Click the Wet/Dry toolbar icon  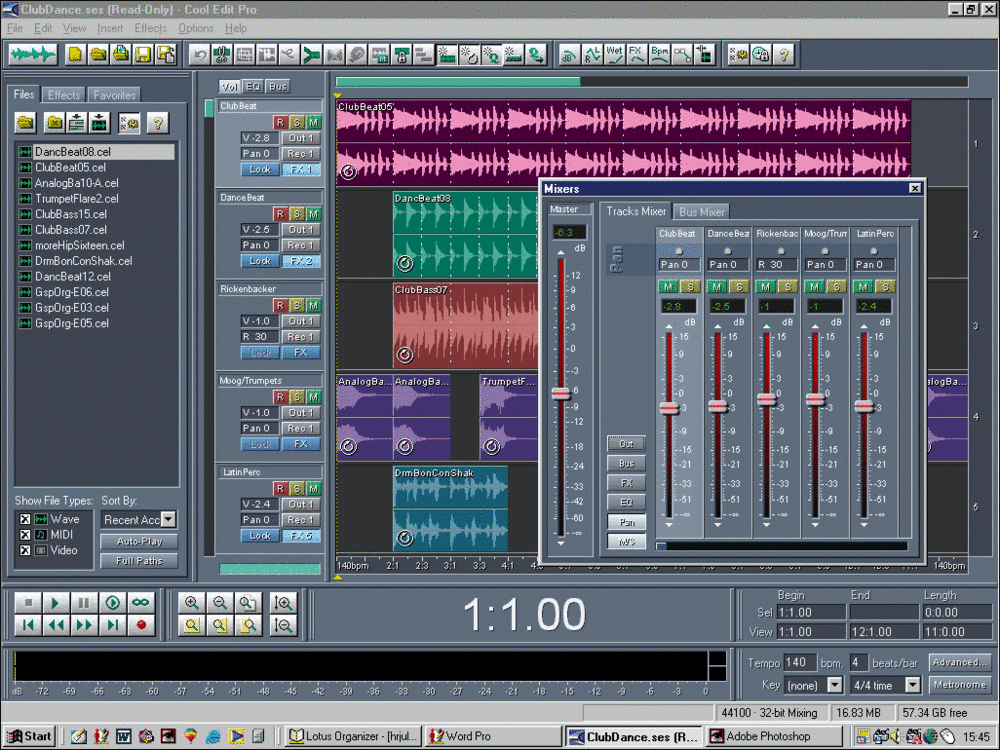(614, 54)
